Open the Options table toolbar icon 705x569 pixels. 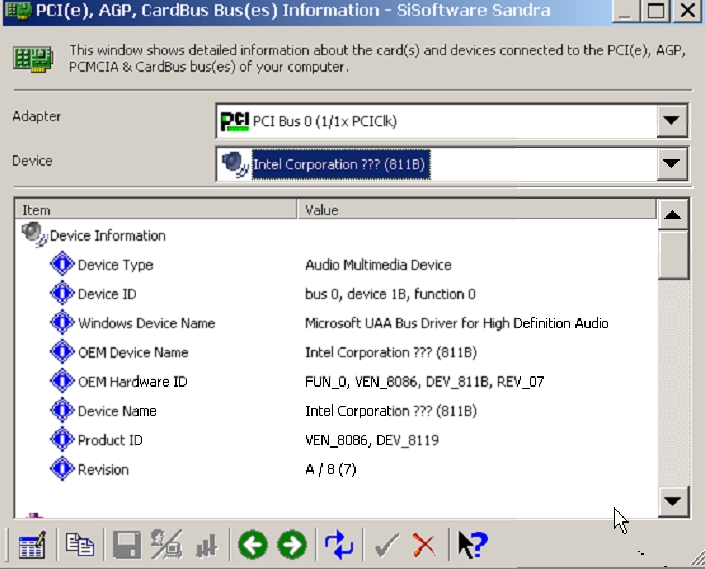(x=31, y=545)
